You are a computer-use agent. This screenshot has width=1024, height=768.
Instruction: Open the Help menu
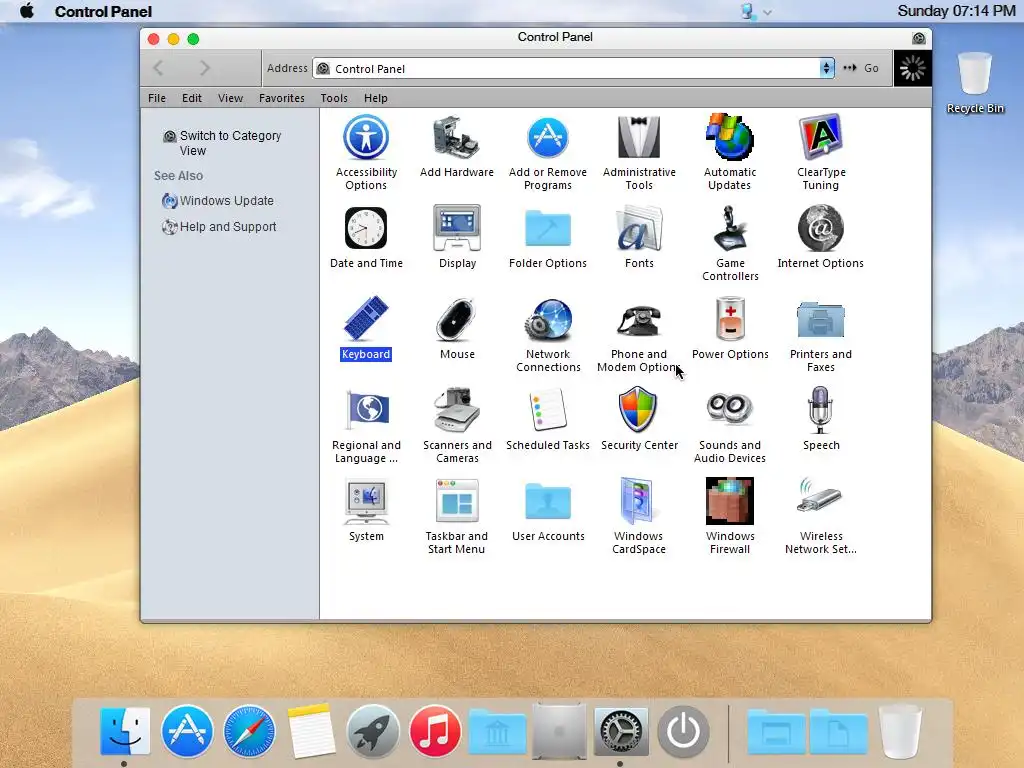[376, 98]
